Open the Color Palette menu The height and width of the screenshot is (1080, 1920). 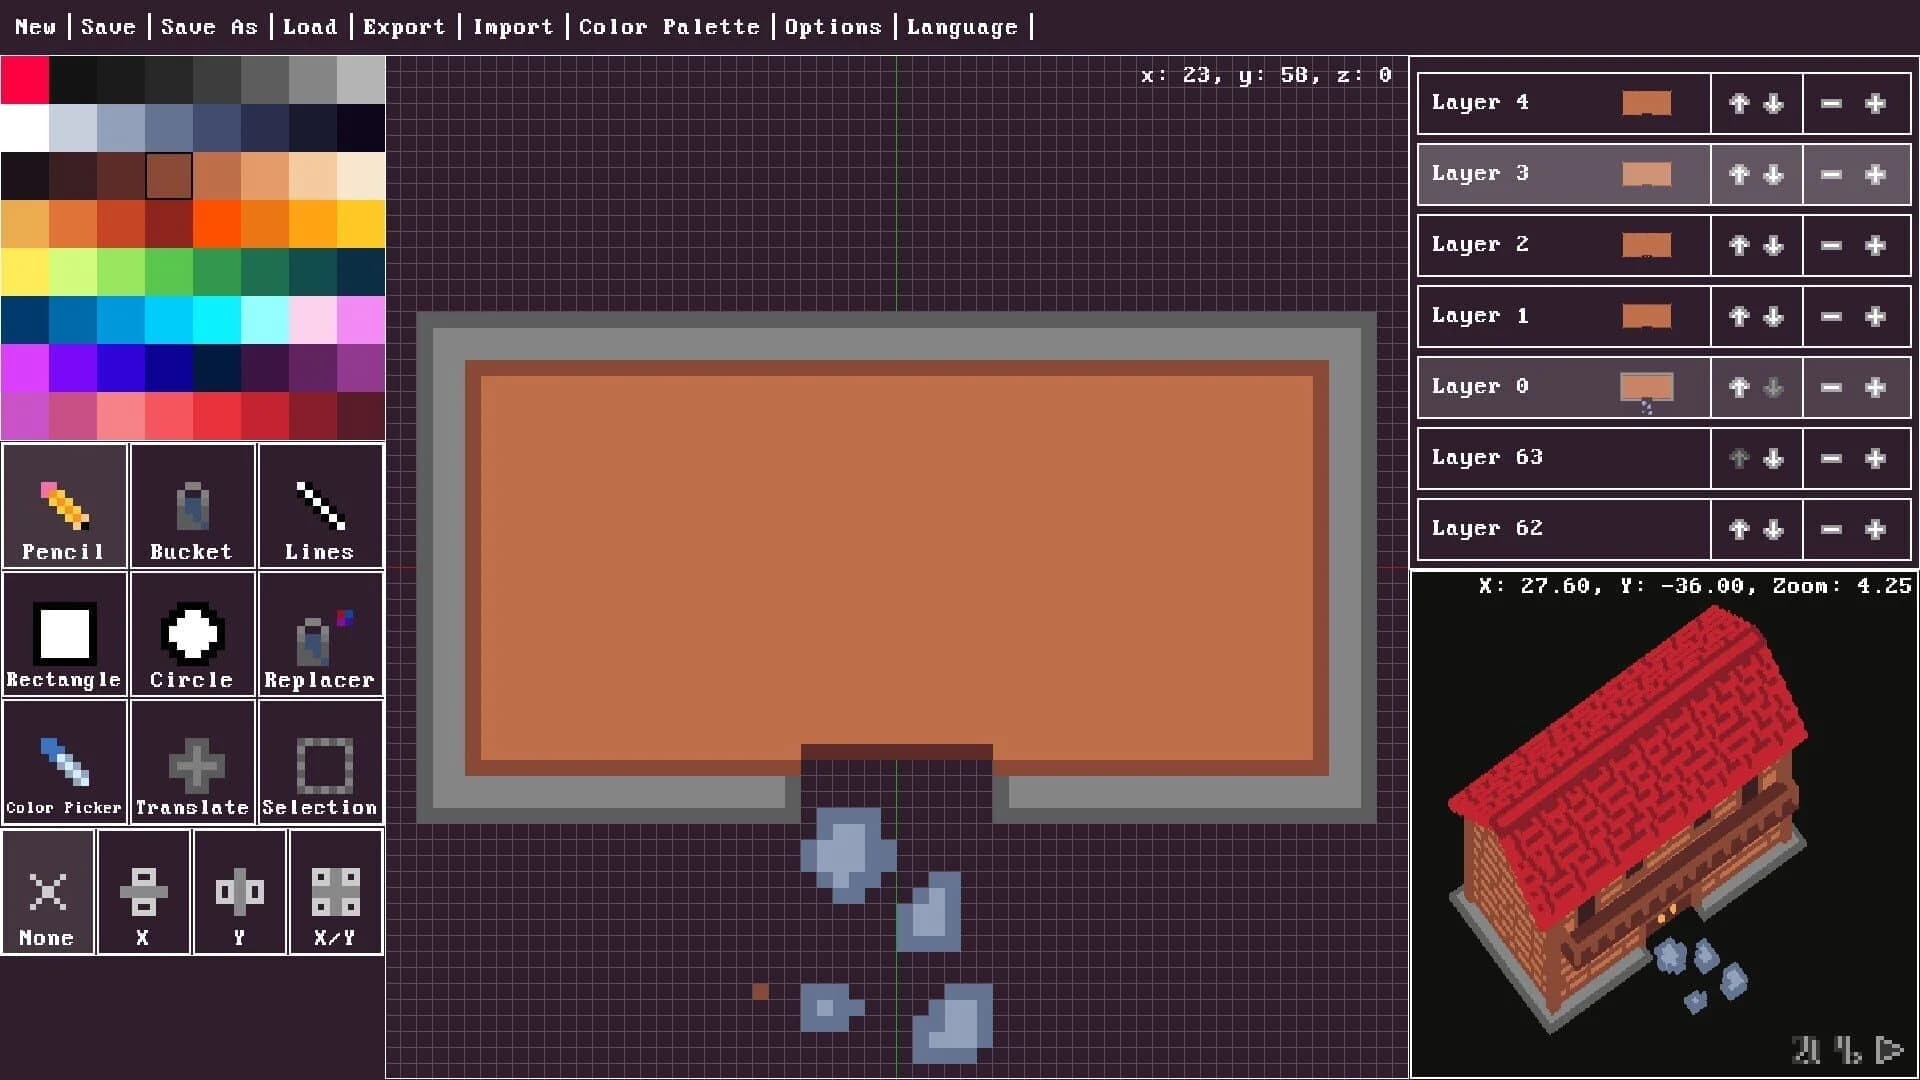(x=669, y=27)
